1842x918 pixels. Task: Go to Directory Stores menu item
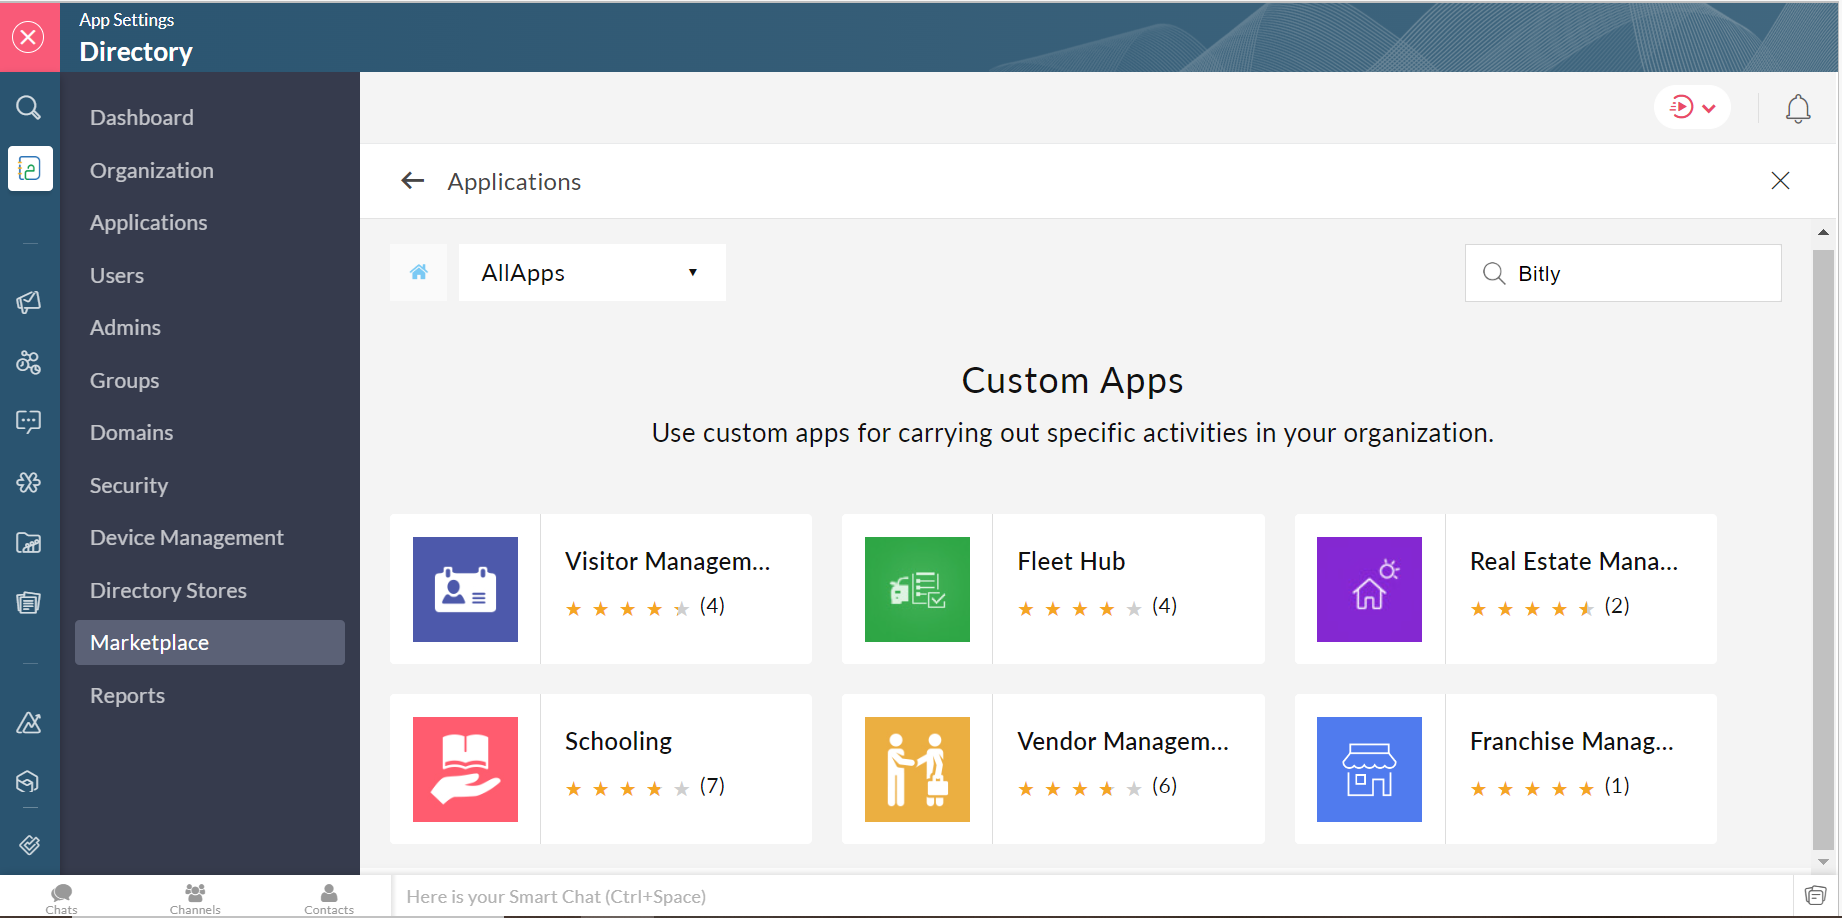point(168,591)
